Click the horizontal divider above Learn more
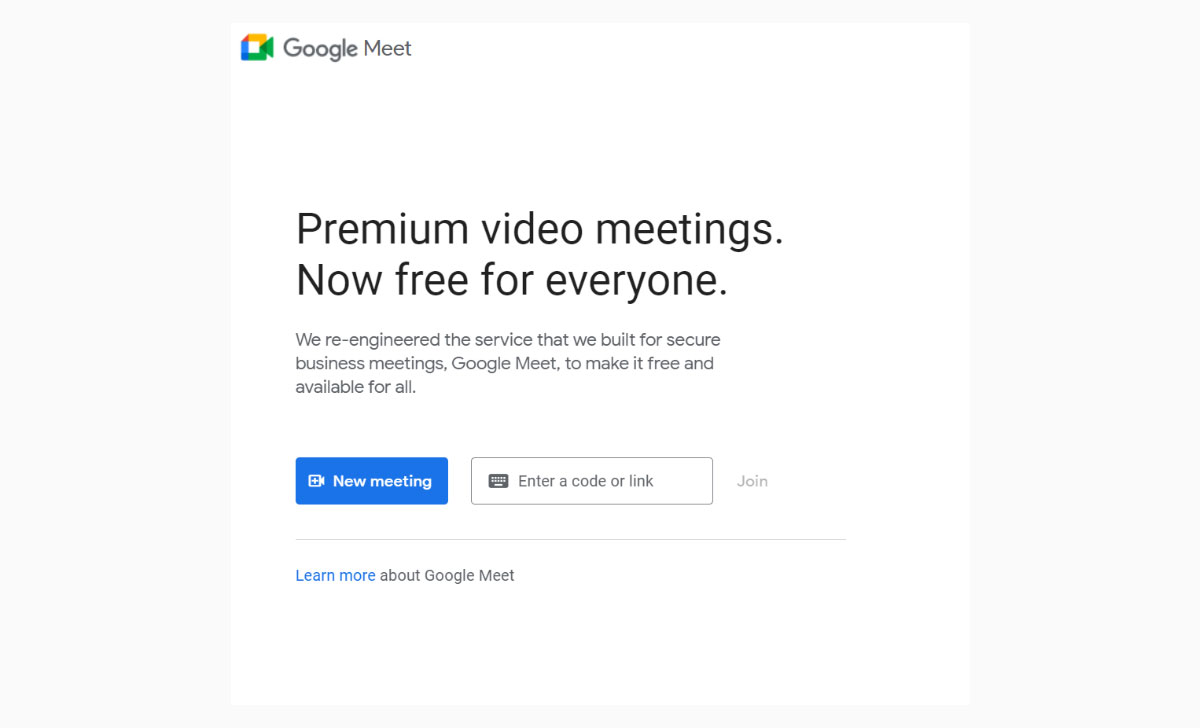This screenshot has height=728, width=1200. [x=571, y=540]
